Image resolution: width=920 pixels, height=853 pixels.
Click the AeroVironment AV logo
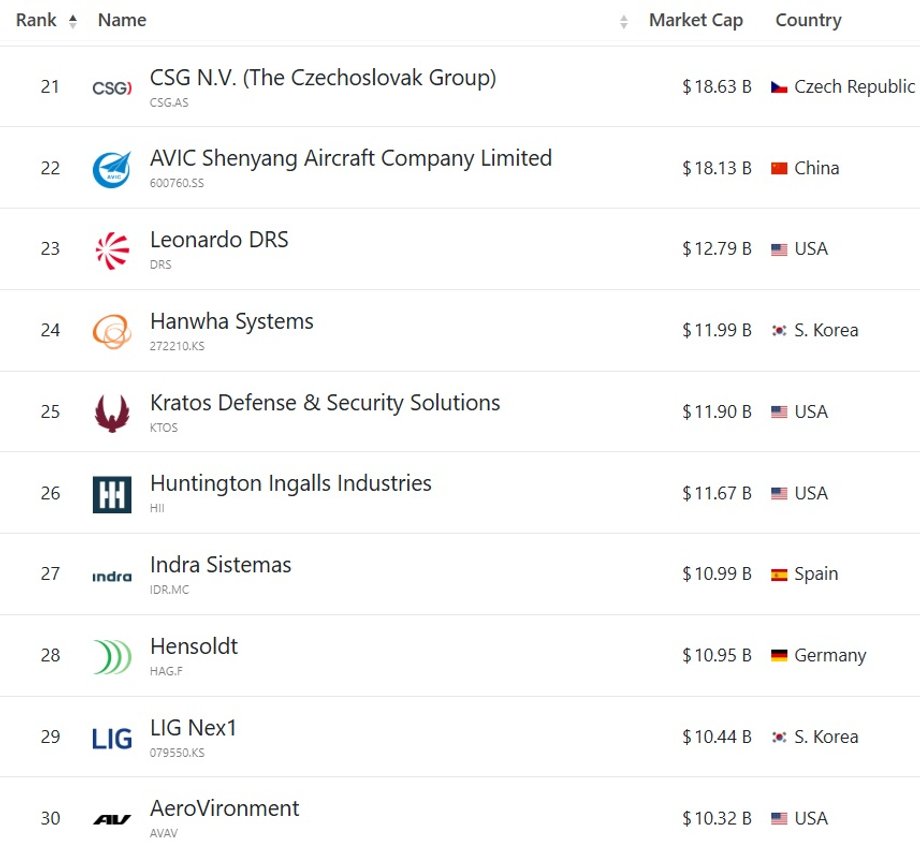click(x=112, y=820)
